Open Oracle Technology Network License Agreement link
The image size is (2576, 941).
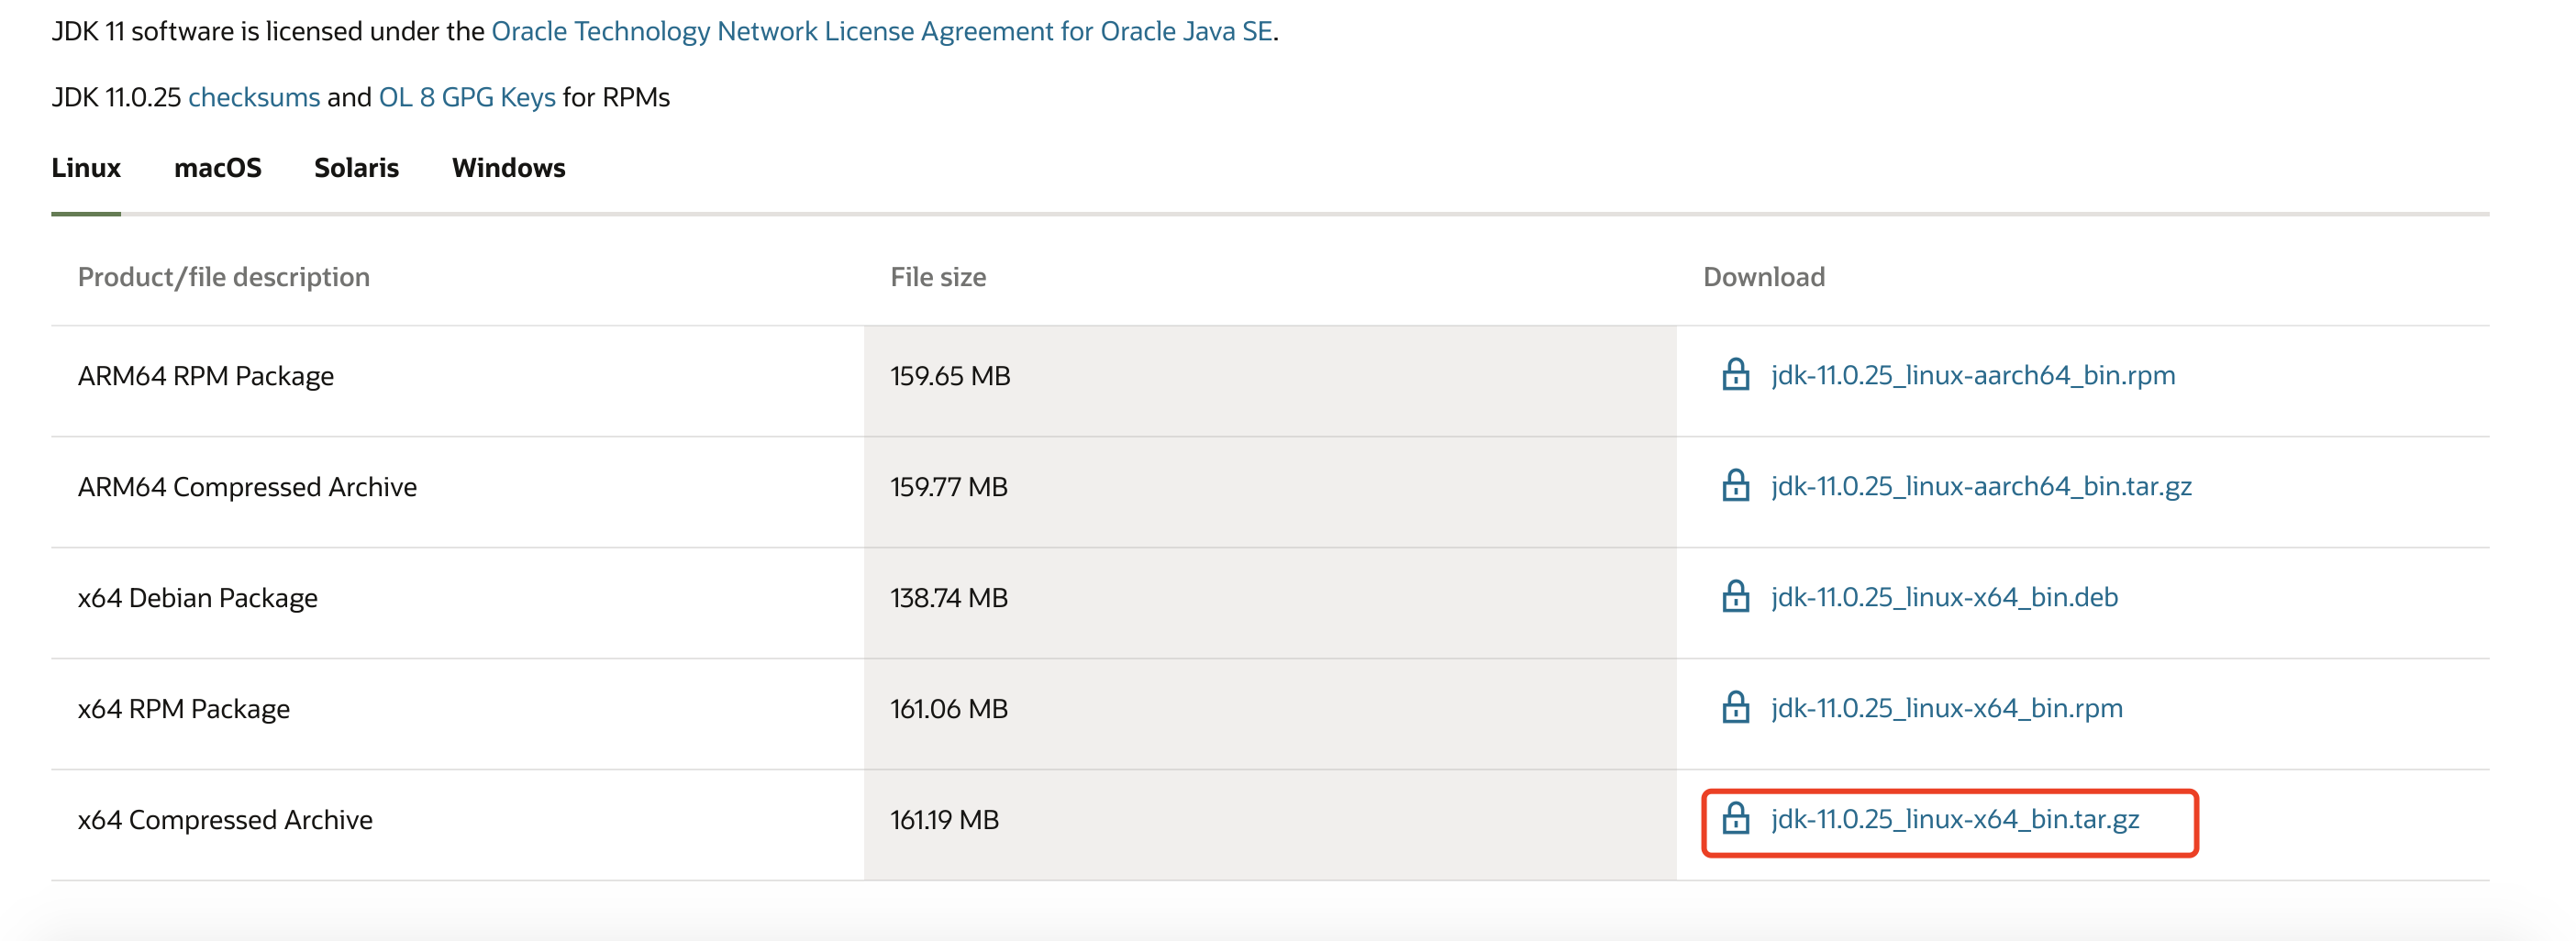[x=881, y=32]
